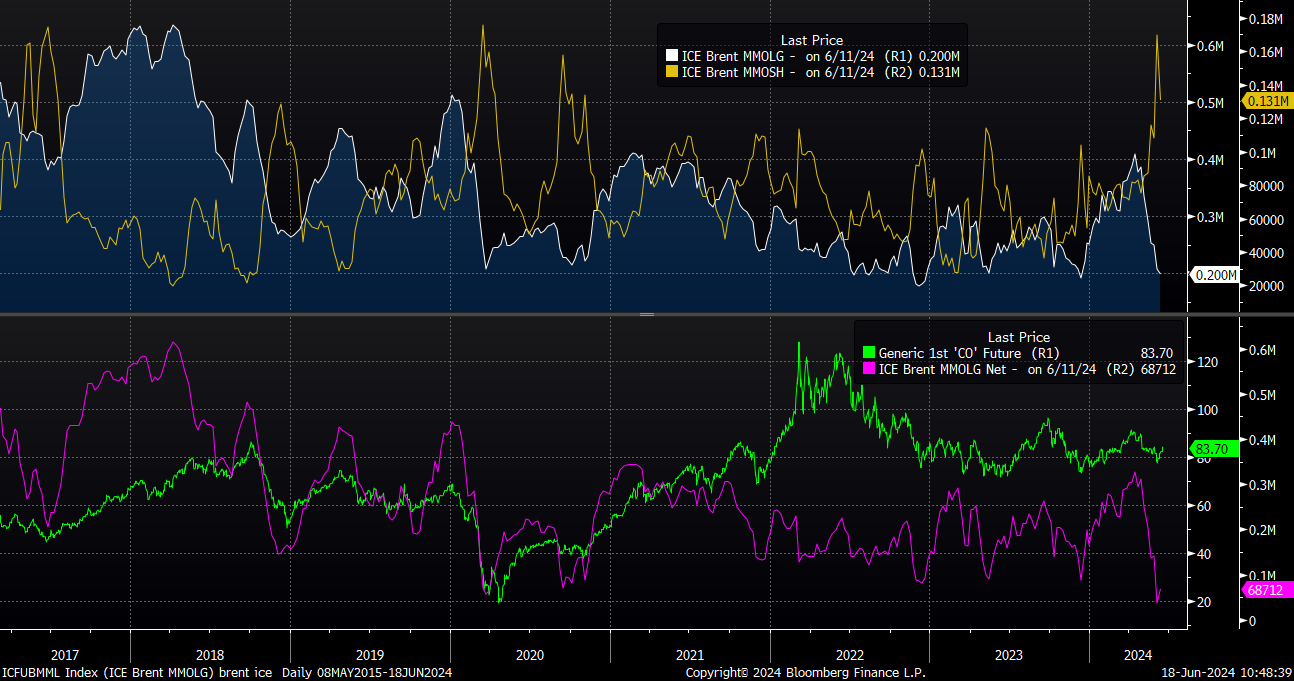Click the 40000 axis label
The height and width of the screenshot is (681, 1294).
(1265, 253)
